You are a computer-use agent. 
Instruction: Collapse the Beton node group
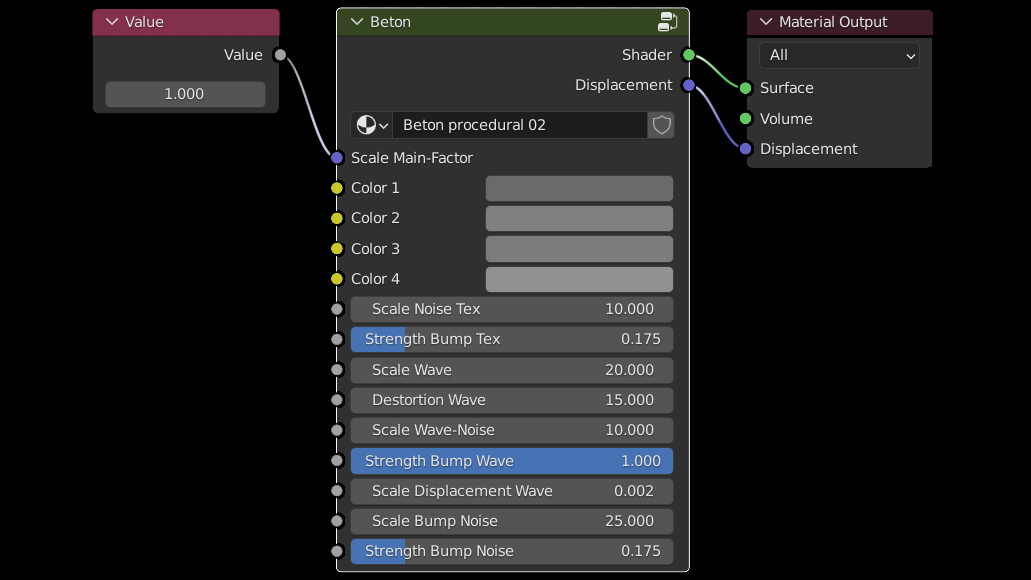point(356,22)
